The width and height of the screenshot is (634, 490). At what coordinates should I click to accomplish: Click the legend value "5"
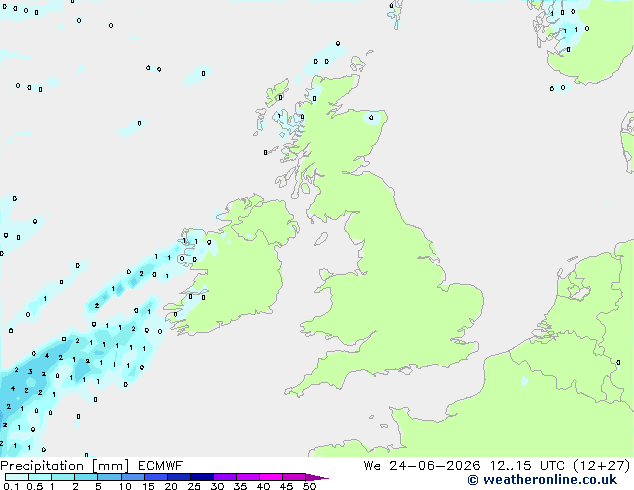click(98, 486)
